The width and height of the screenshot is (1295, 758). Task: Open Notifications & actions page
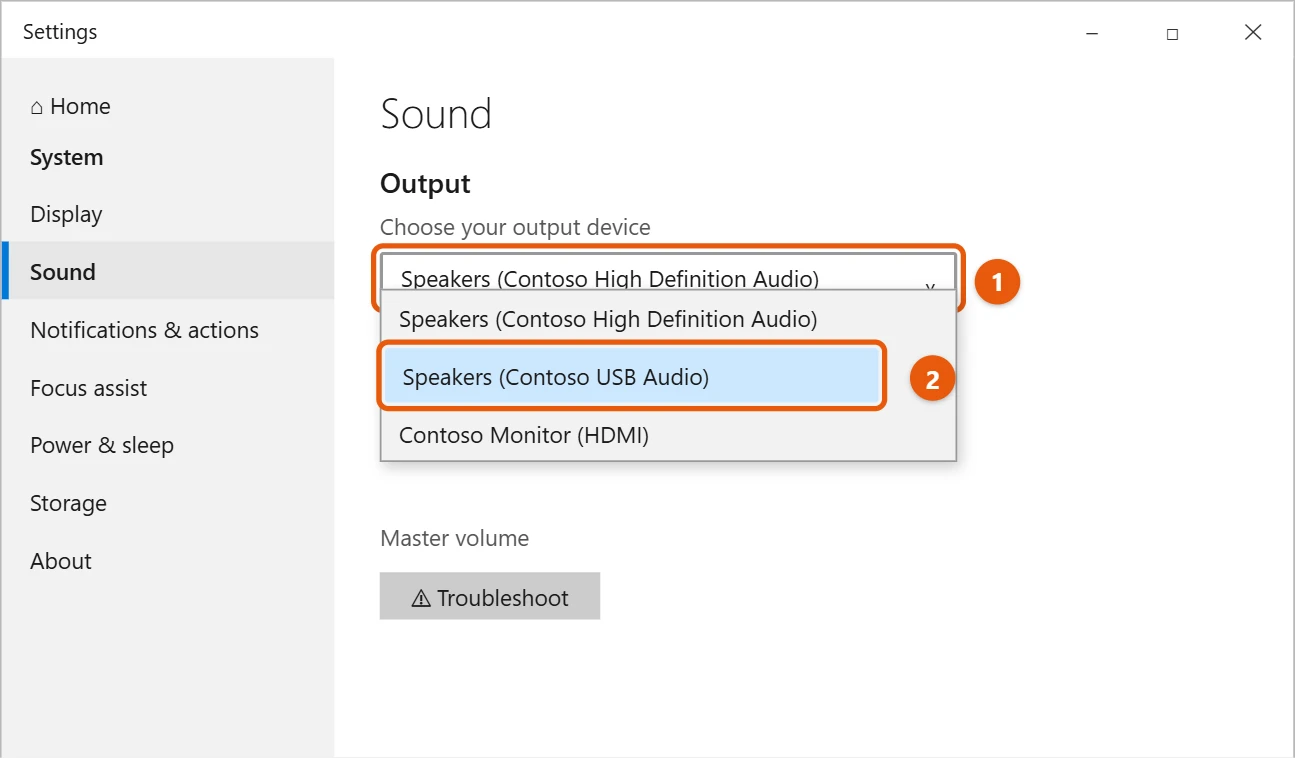point(144,330)
